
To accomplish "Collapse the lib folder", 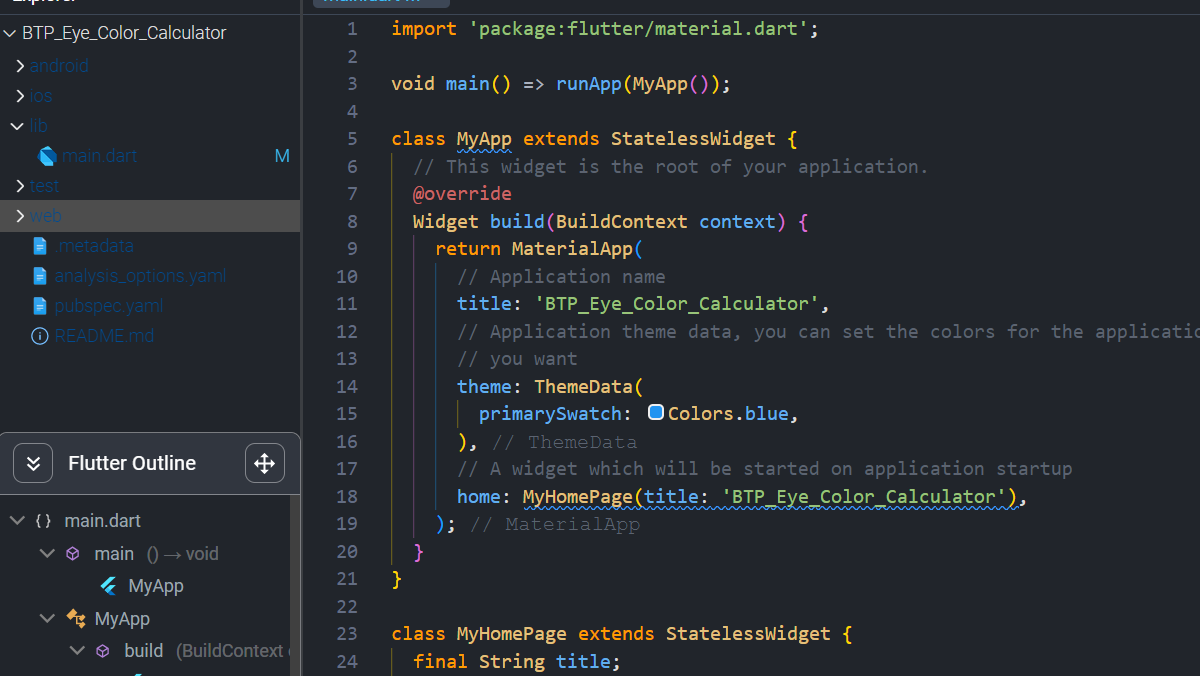I will [x=17, y=126].
